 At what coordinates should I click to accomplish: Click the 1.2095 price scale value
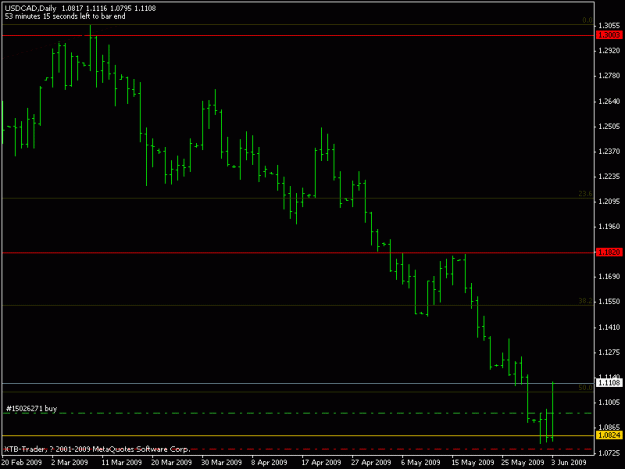(609, 202)
